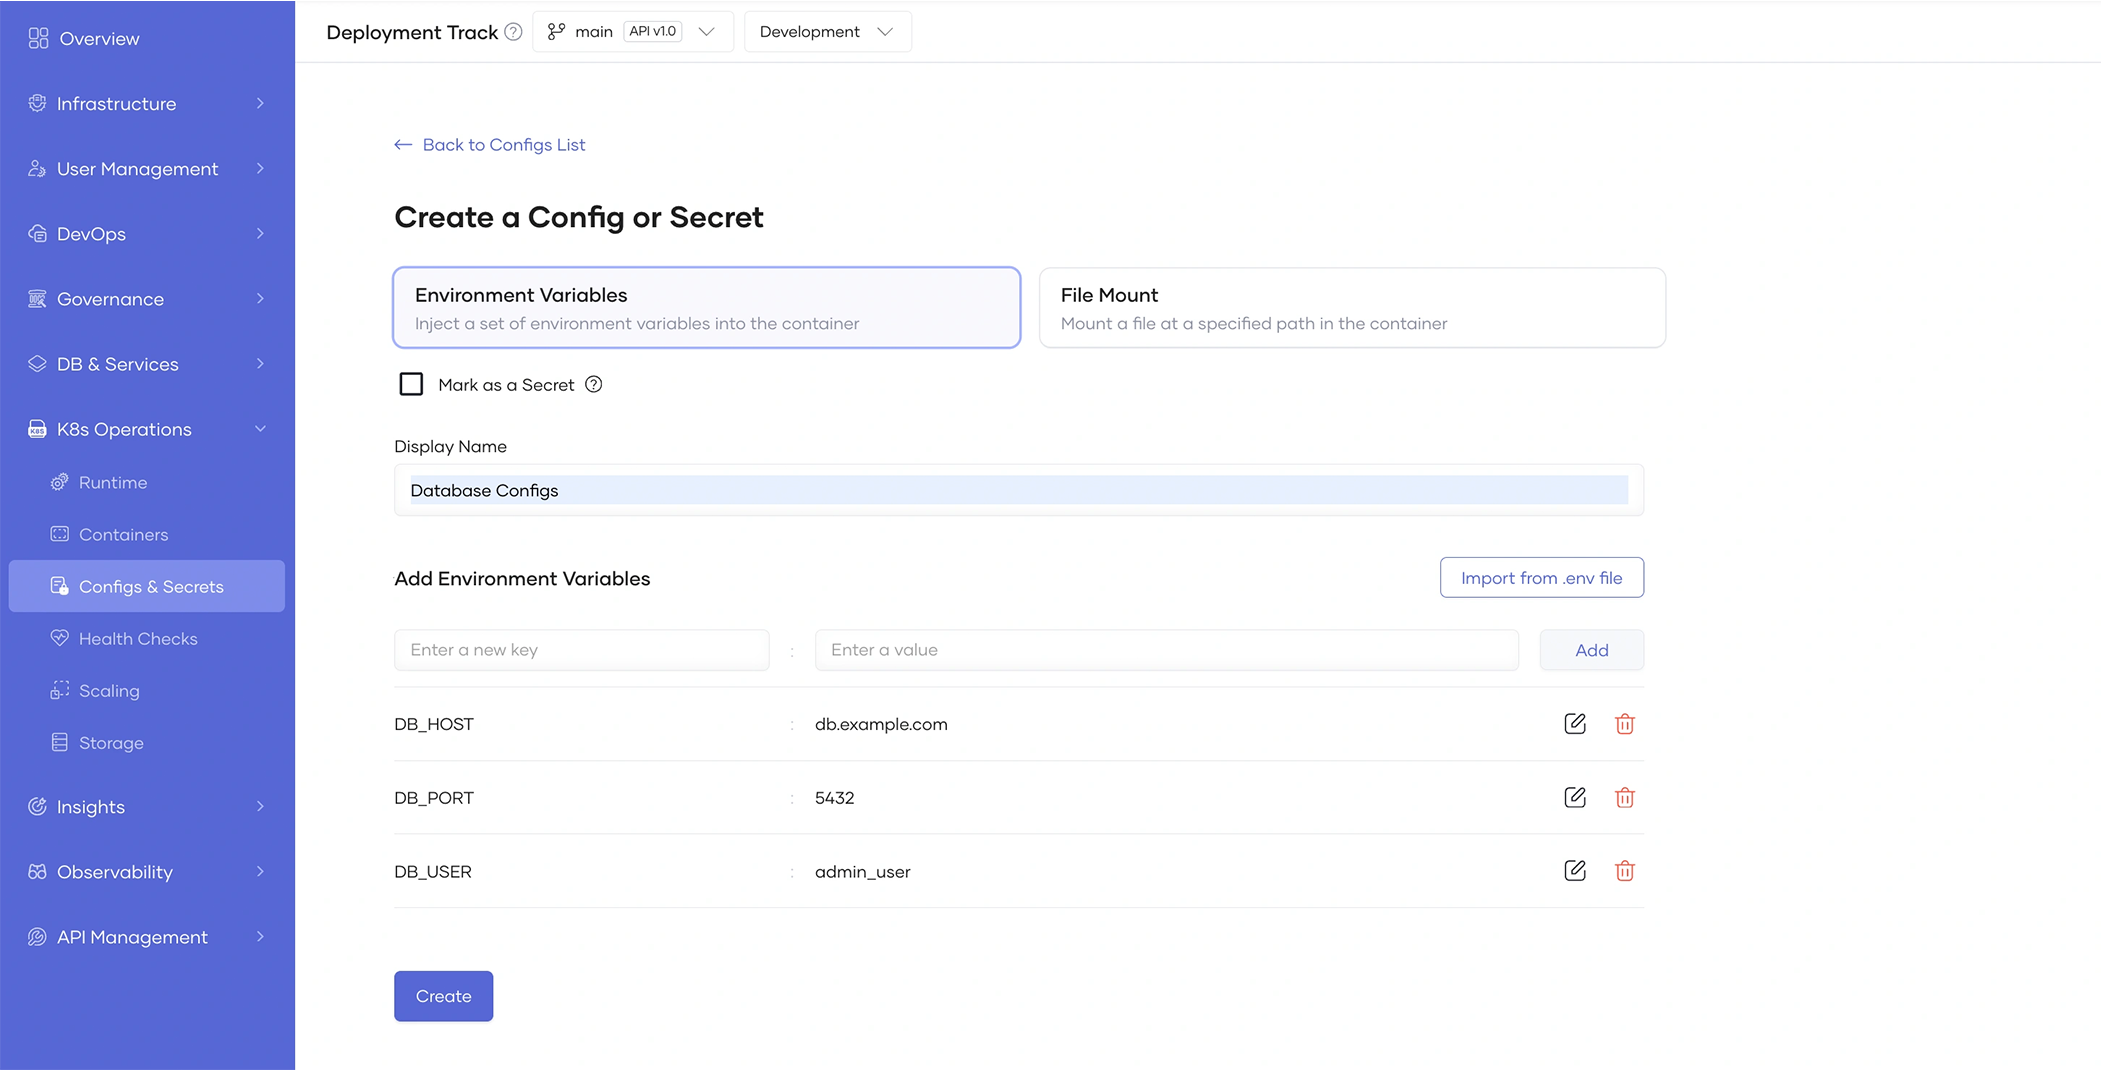Open the main branch selector dropdown
2101x1070 pixels.
pyautogui.click(x=632, y=31)
